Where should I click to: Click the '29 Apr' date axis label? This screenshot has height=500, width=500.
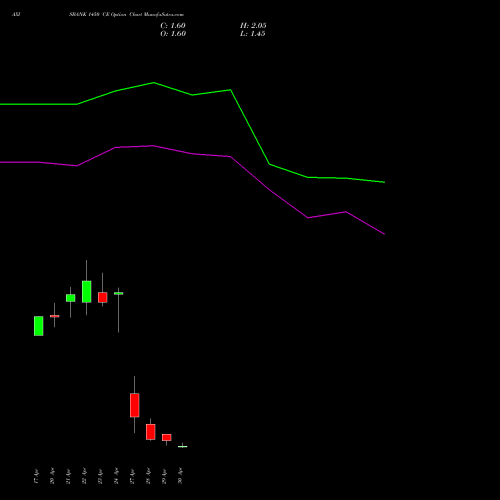(x=164, y=477)
